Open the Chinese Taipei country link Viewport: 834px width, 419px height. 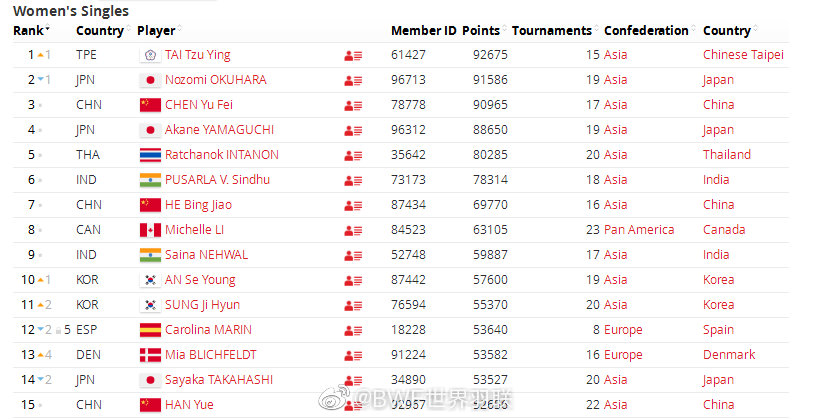point(743,55)
